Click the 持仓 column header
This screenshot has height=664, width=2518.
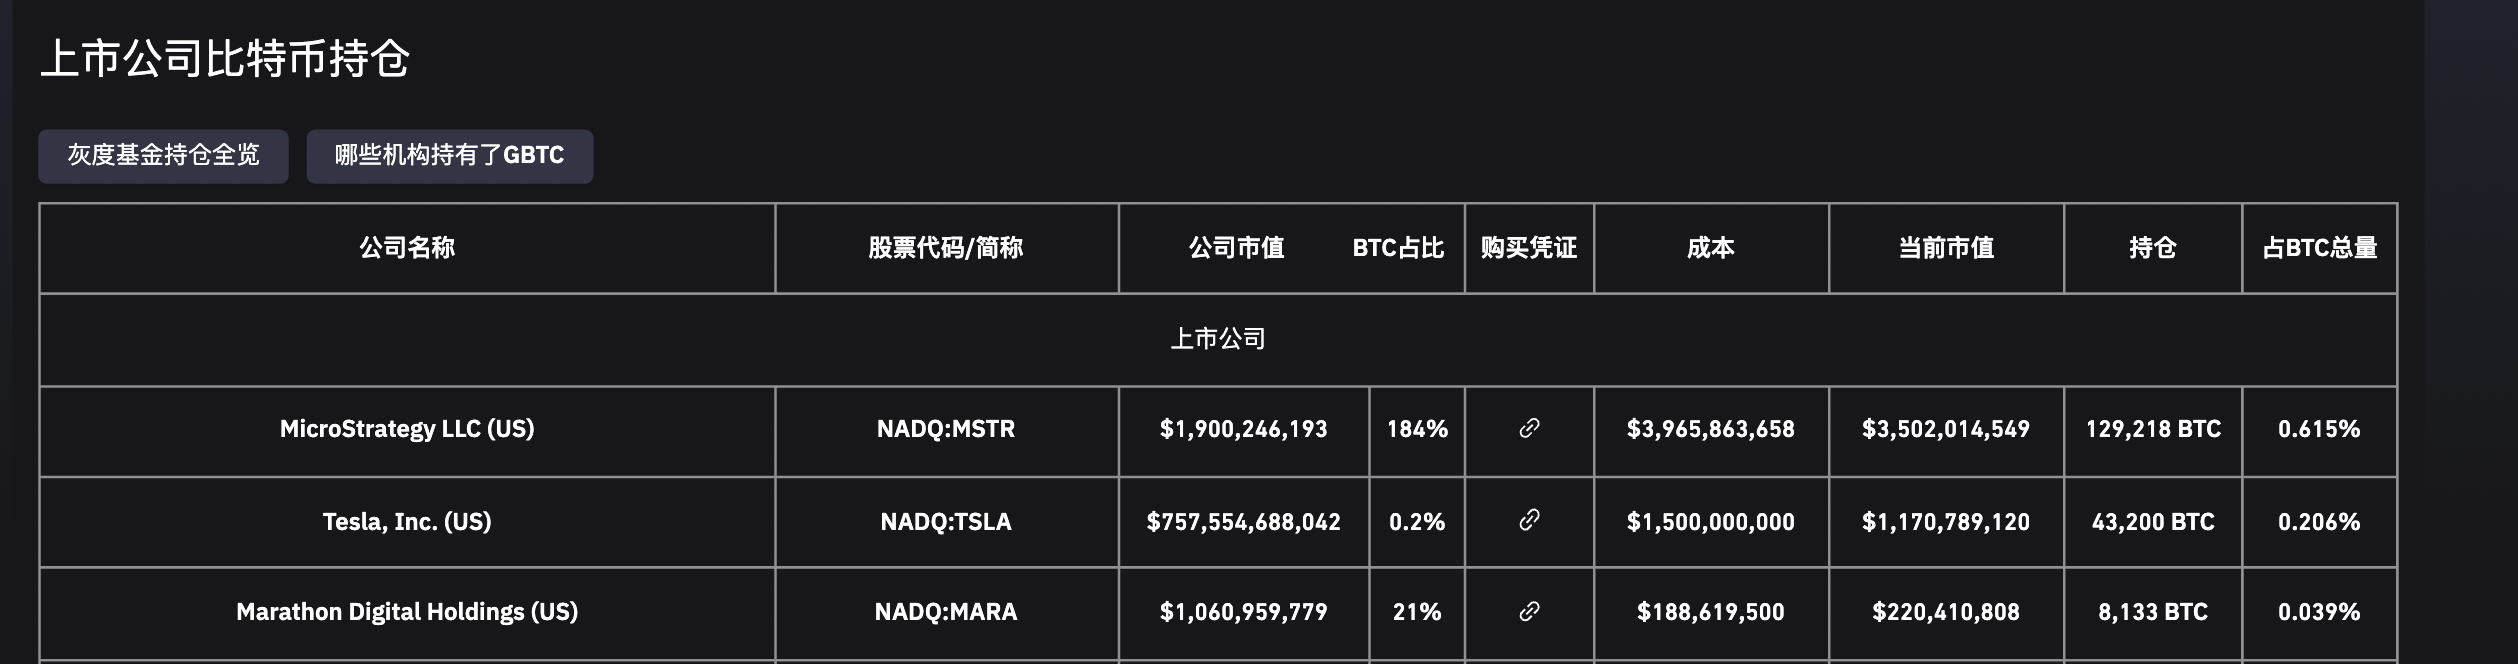[x=2153, y=248]
